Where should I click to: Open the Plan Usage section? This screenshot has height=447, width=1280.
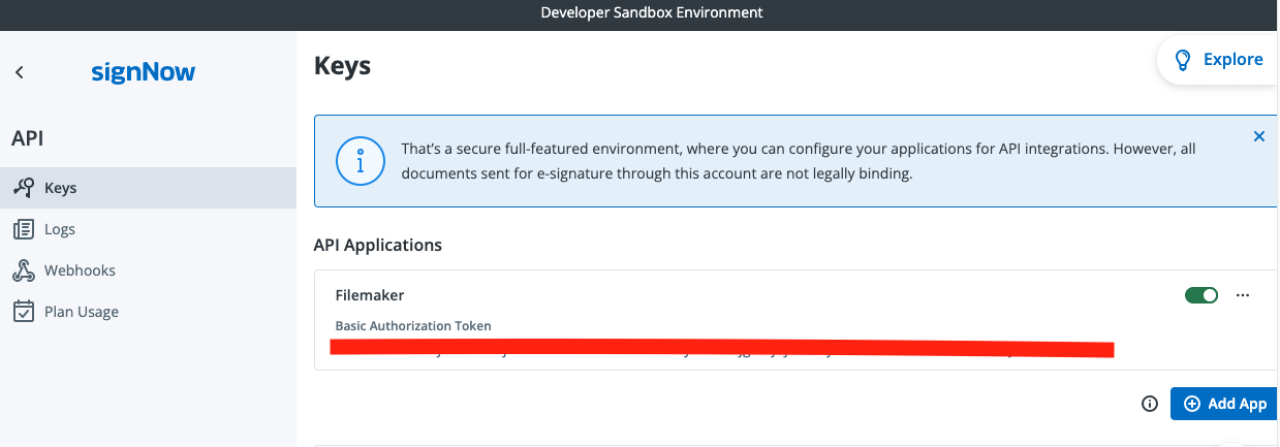click(x=148, y=311)
